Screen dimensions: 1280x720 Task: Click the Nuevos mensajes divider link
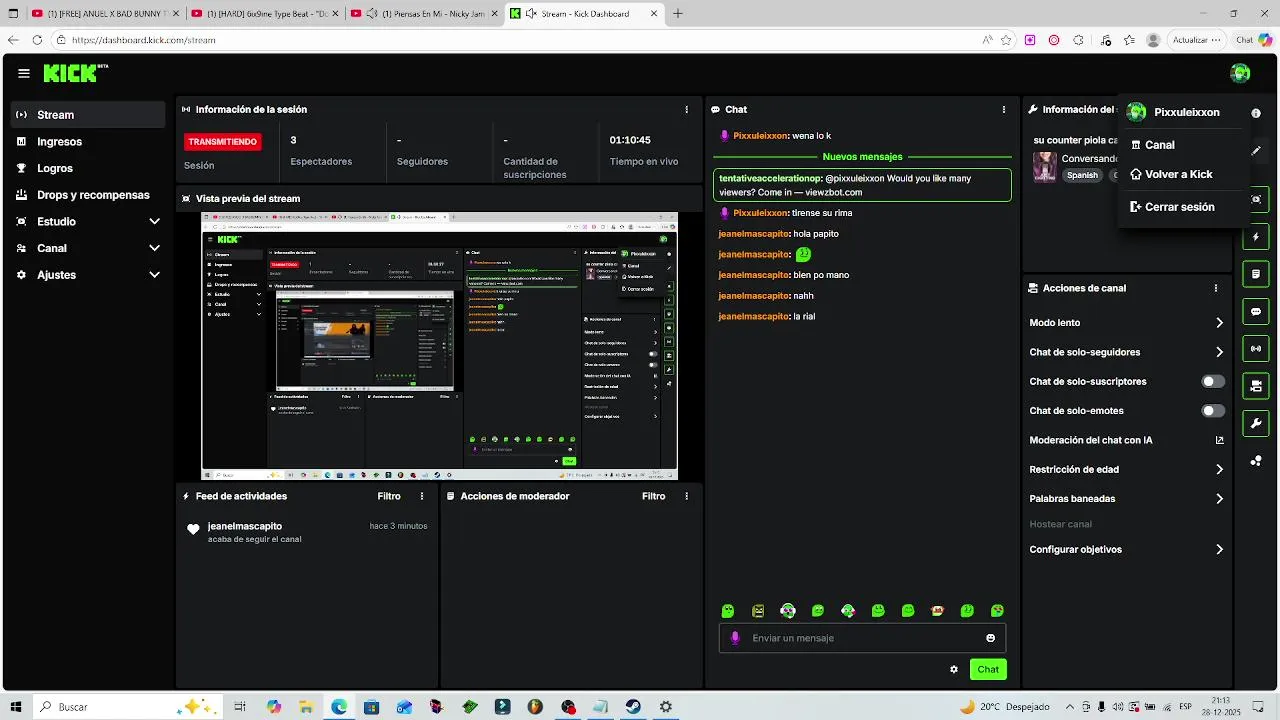862,157
